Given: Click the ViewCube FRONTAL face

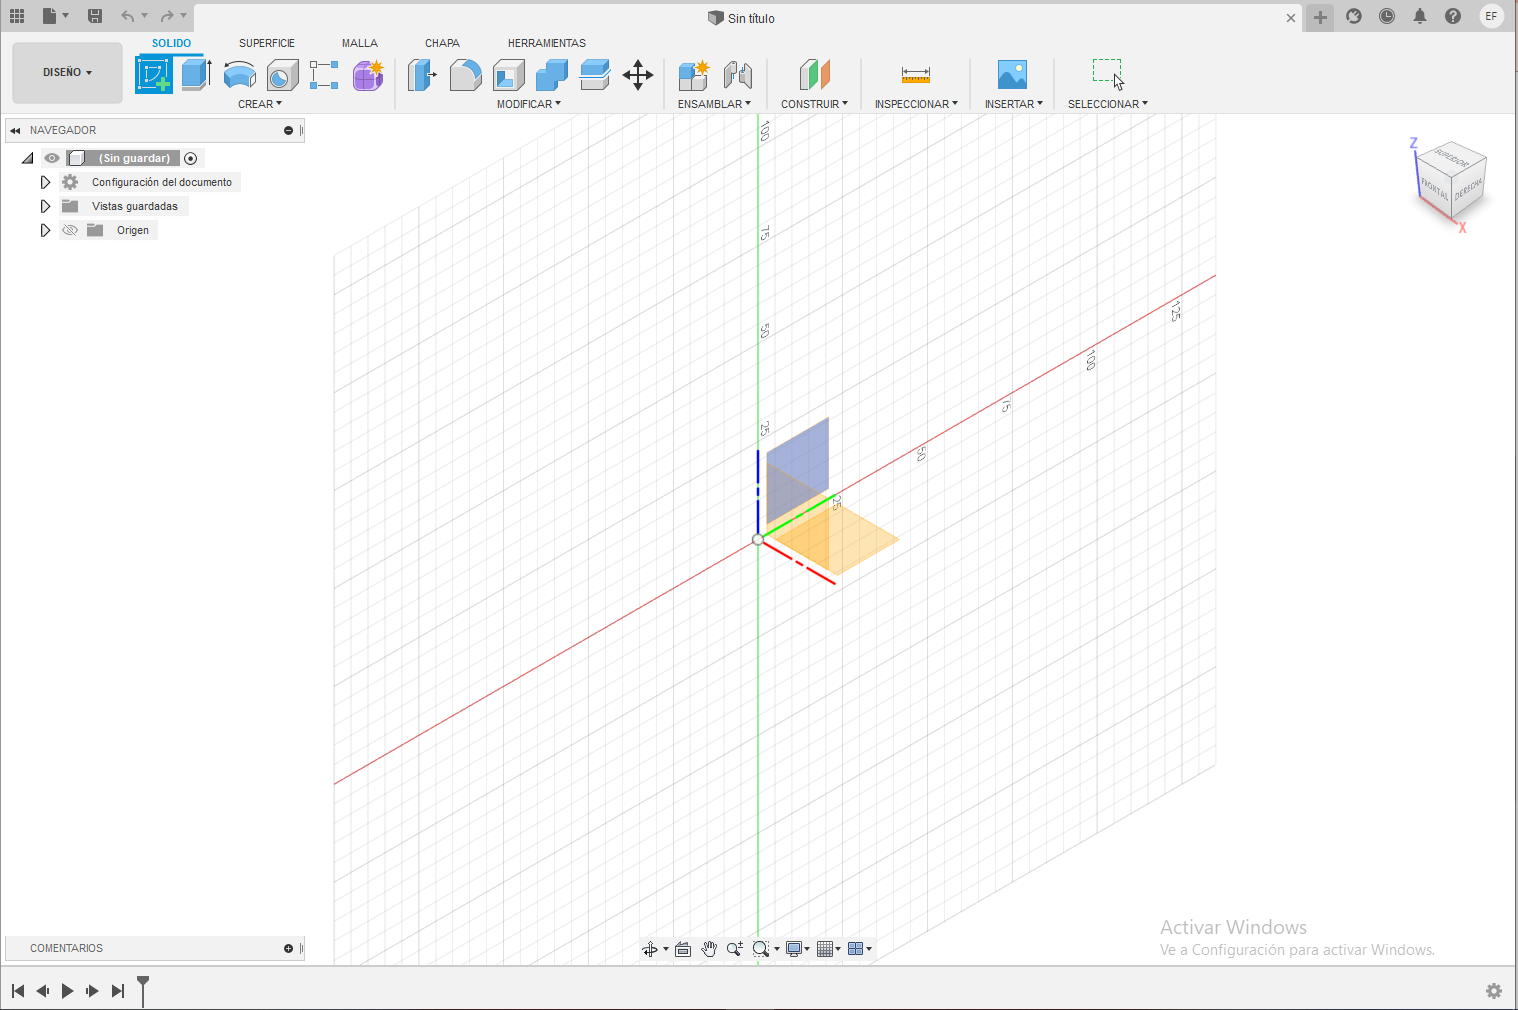Looking at the screenshot, I should (1434, 187).
